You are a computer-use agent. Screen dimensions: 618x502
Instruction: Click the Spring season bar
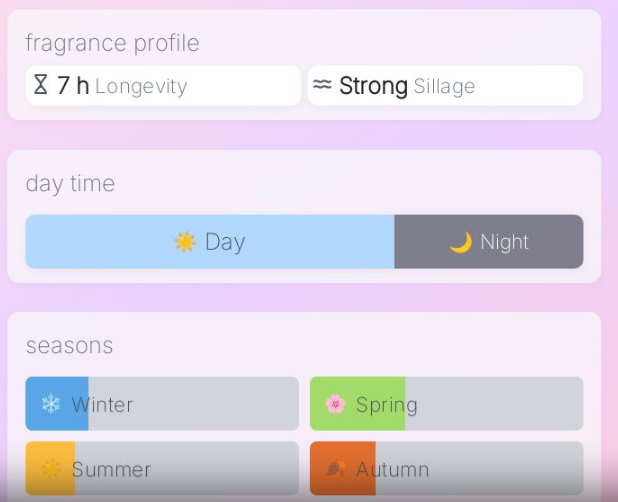tap(446, 404)
